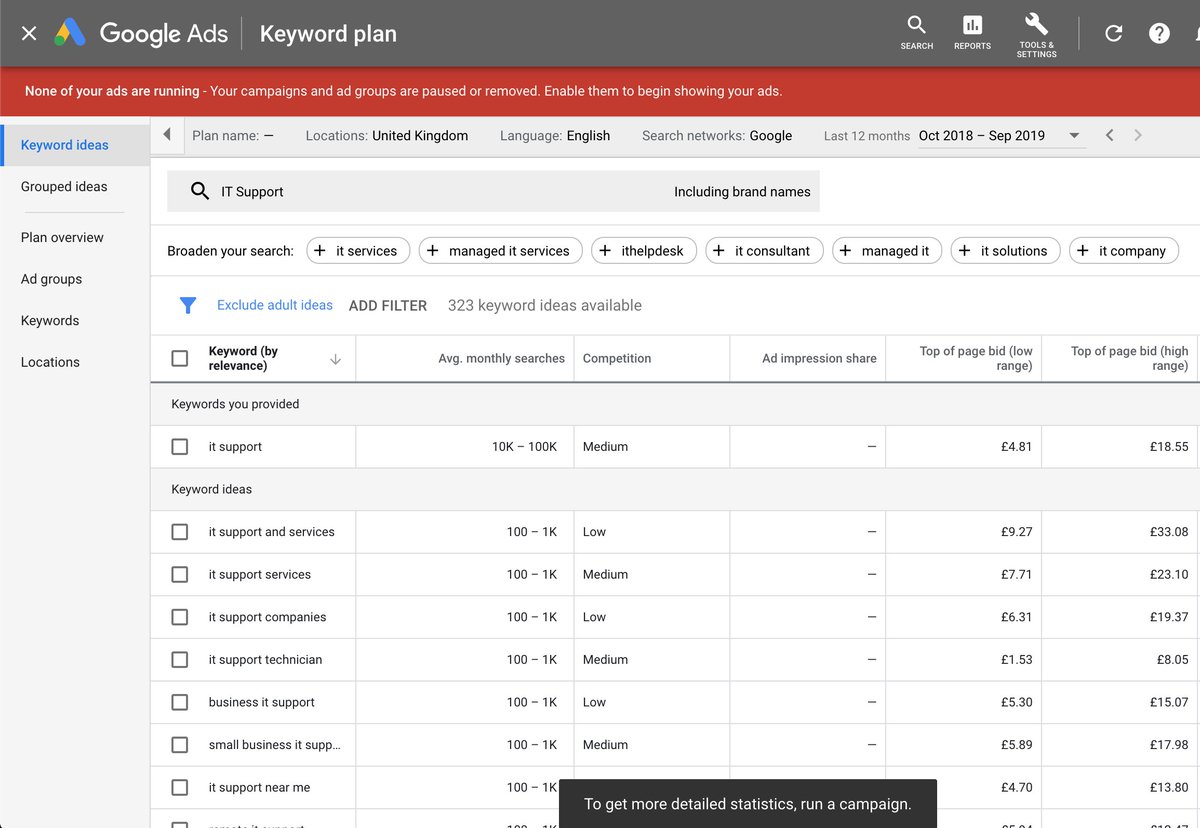Edit the Language: English setting

click(555, 136)
